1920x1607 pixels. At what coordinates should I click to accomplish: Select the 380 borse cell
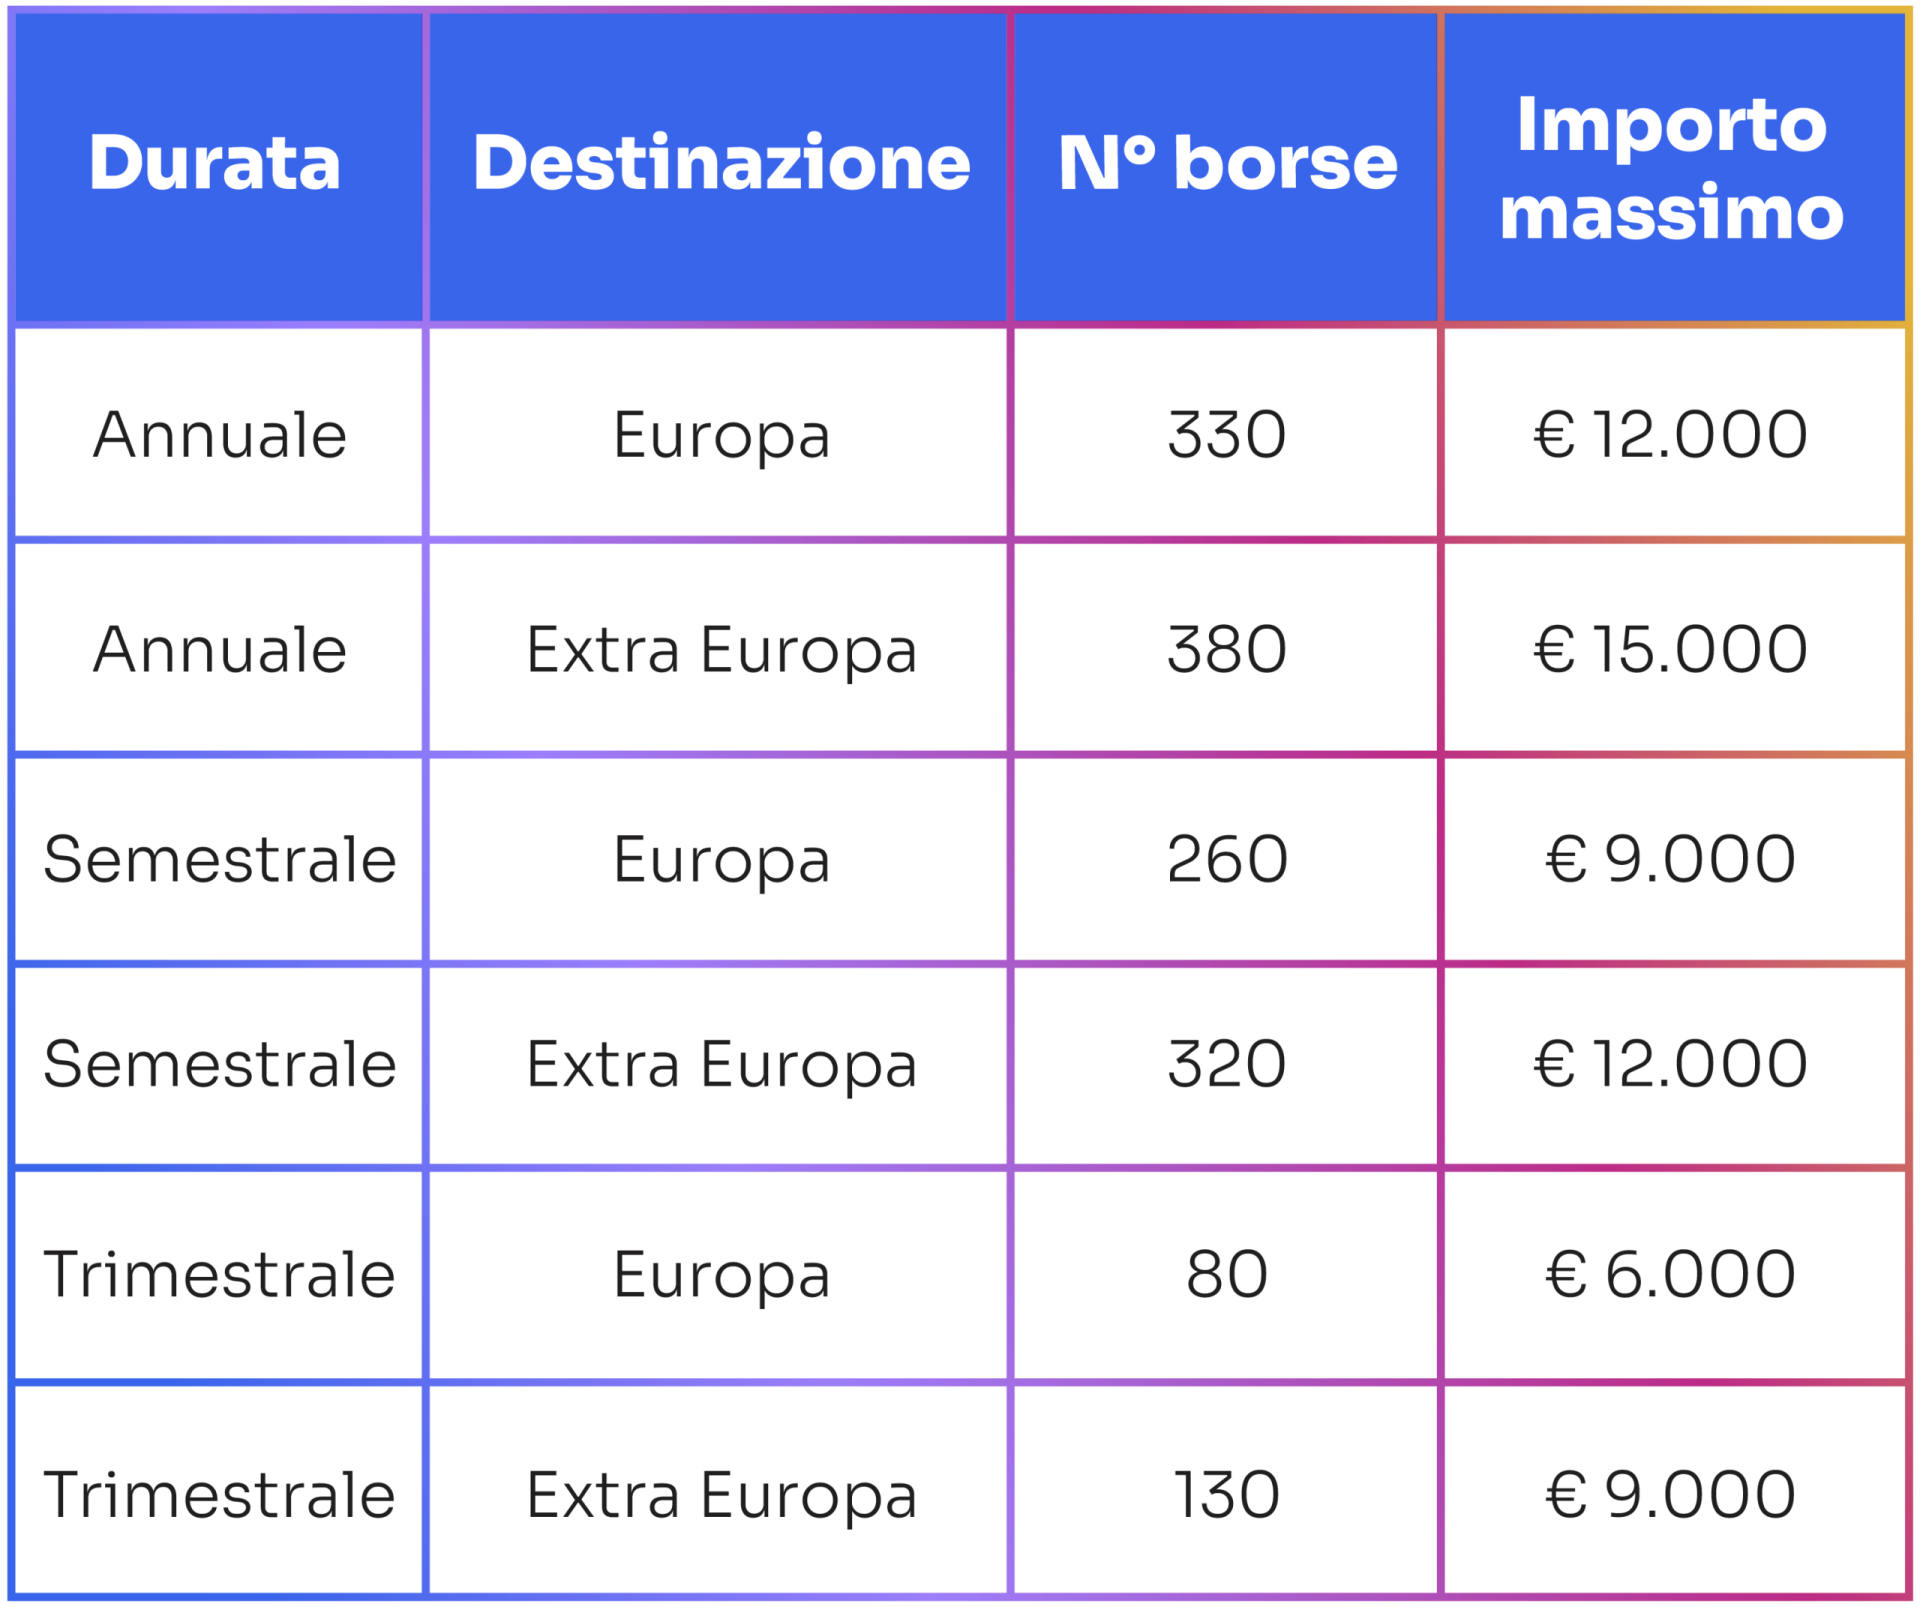1227,650
